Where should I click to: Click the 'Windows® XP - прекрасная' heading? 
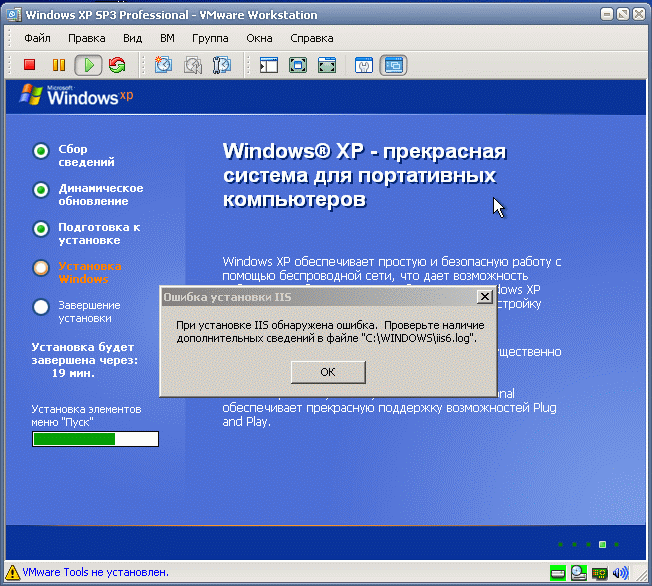coord(365,151)
